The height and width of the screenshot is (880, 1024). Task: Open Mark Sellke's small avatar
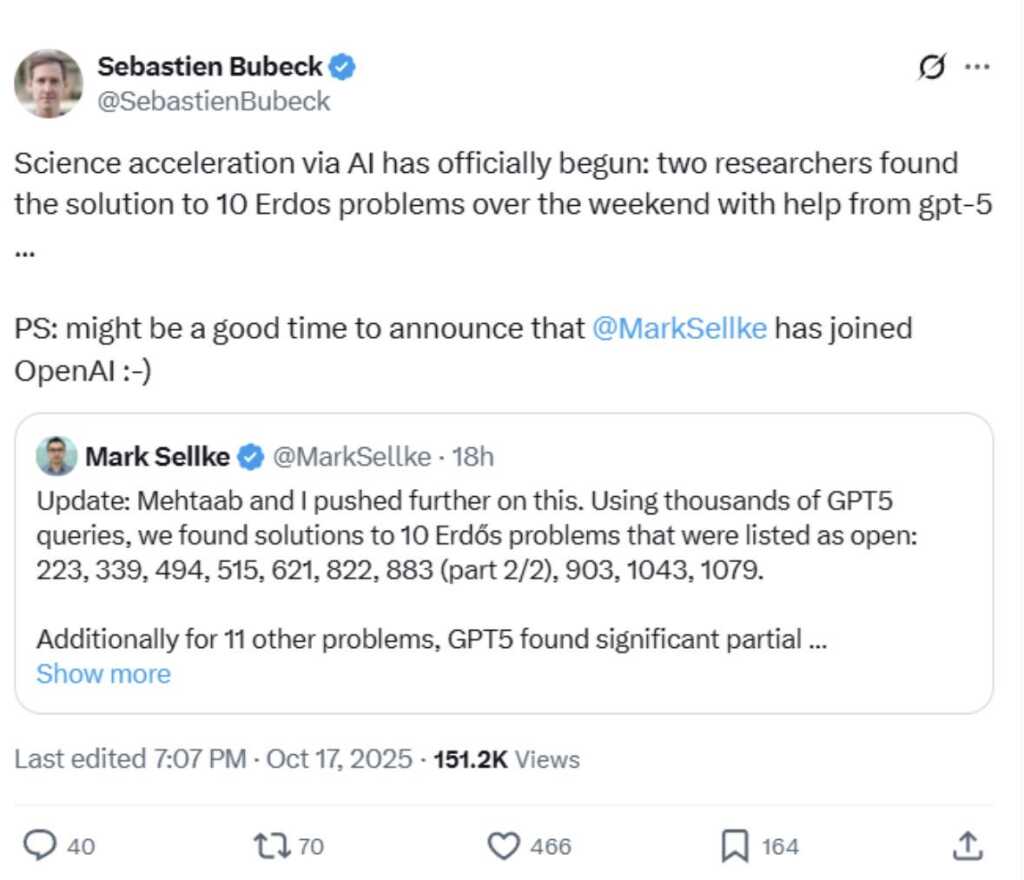pos(56,456)
